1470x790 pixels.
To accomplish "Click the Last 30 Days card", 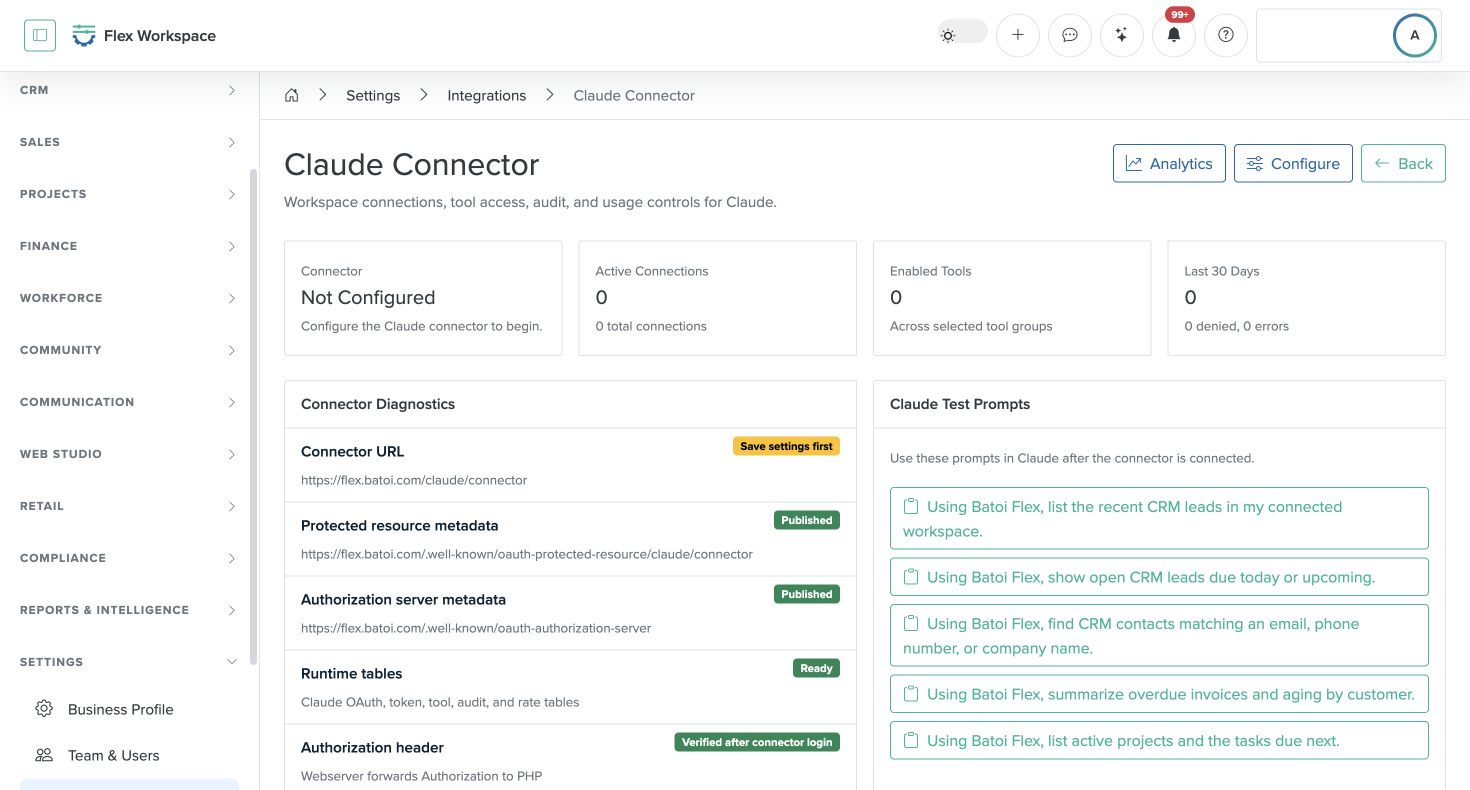I will click(1306, 298).
